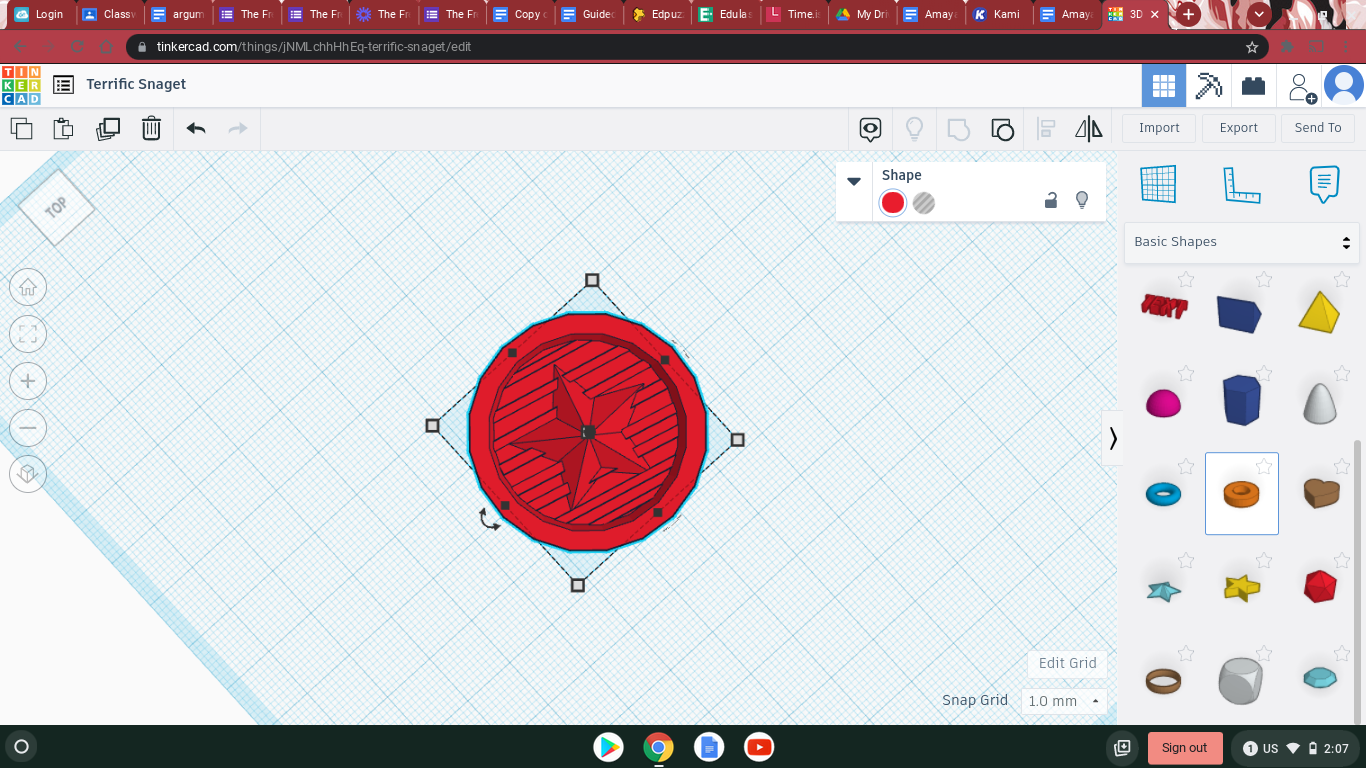Click the Copy tool icon
Screen dimensions: 1366x768
coord(21,128)
